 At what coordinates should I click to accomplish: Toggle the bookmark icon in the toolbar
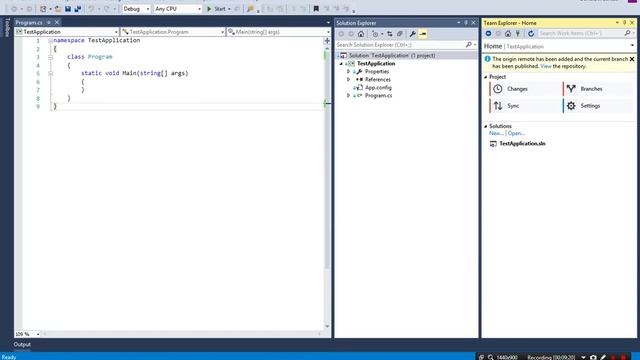[x=316, y=9]
